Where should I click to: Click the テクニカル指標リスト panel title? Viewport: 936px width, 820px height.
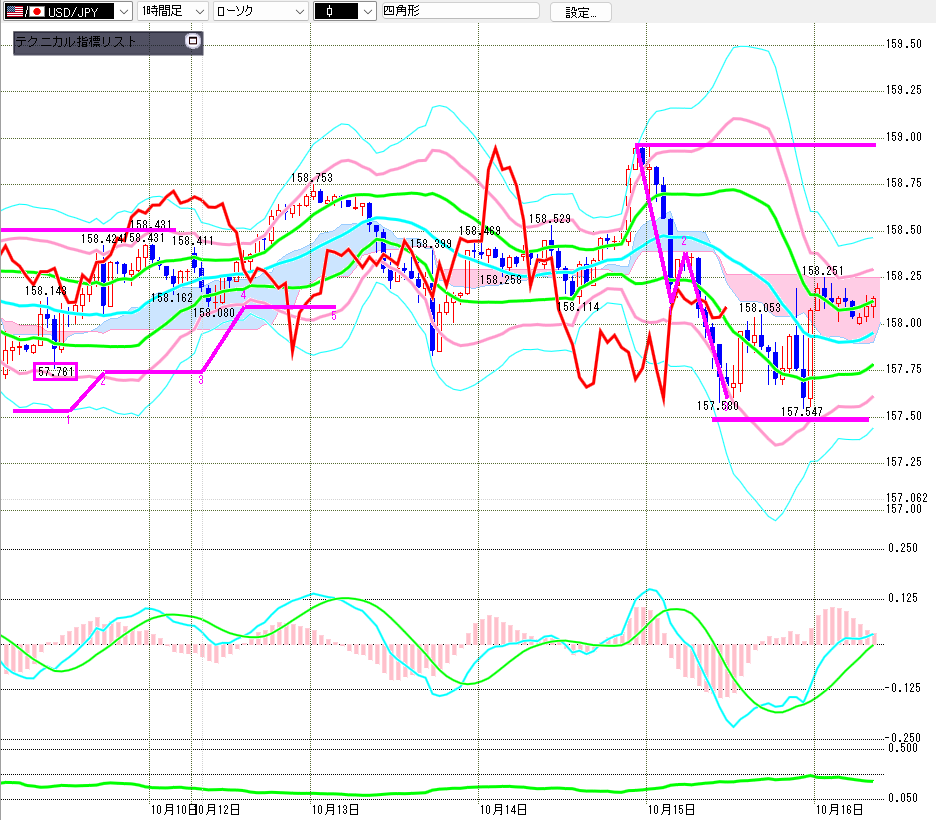[x=76, y=42]
